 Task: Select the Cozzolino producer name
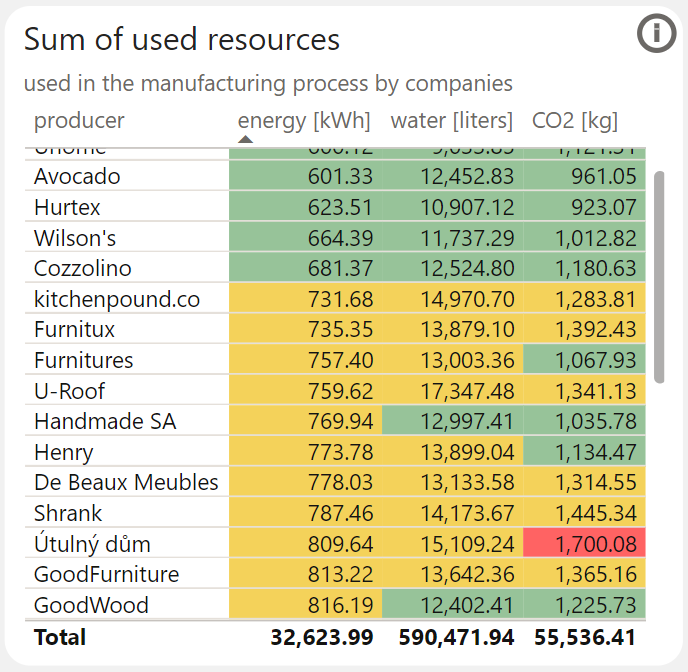(82, 268)
